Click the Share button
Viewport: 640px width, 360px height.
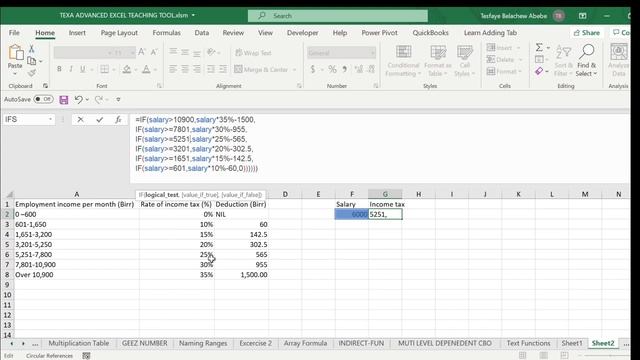[x=587, y=33]
